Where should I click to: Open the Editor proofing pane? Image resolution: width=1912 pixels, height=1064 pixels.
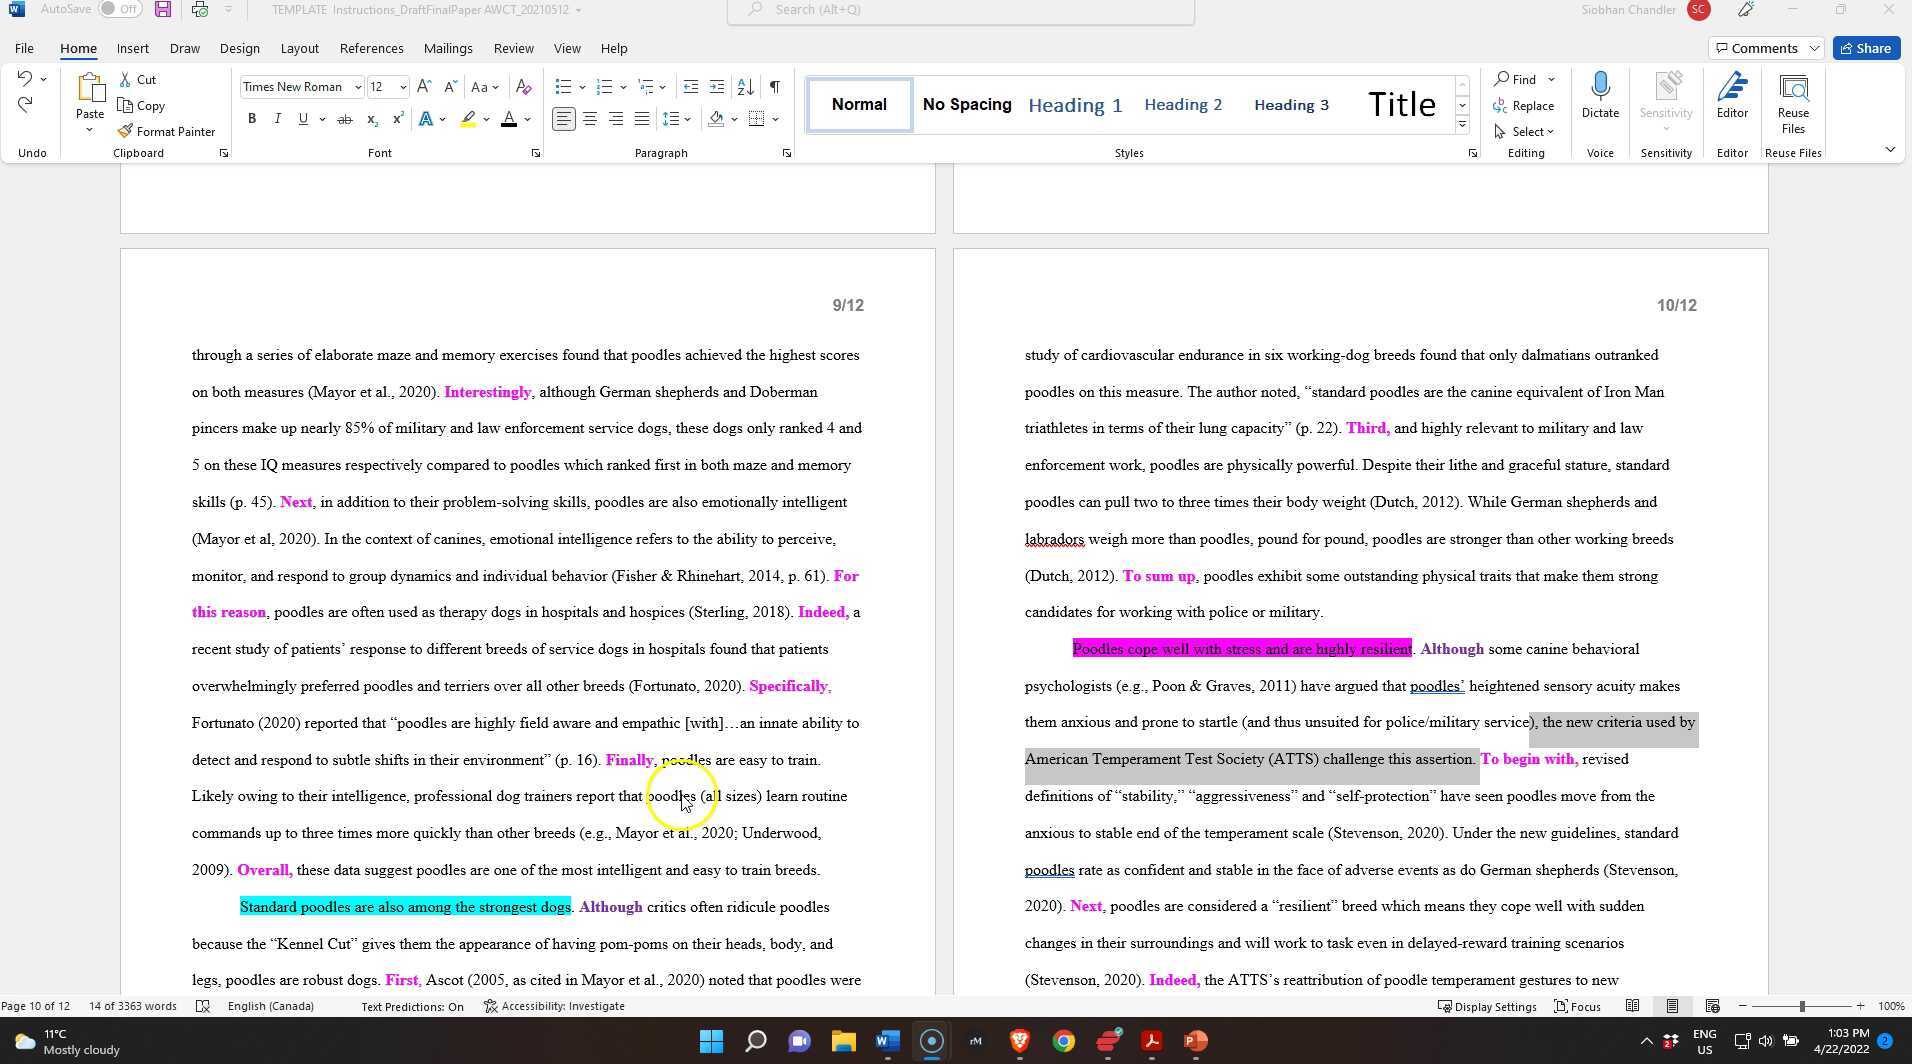coord(1732,95)
